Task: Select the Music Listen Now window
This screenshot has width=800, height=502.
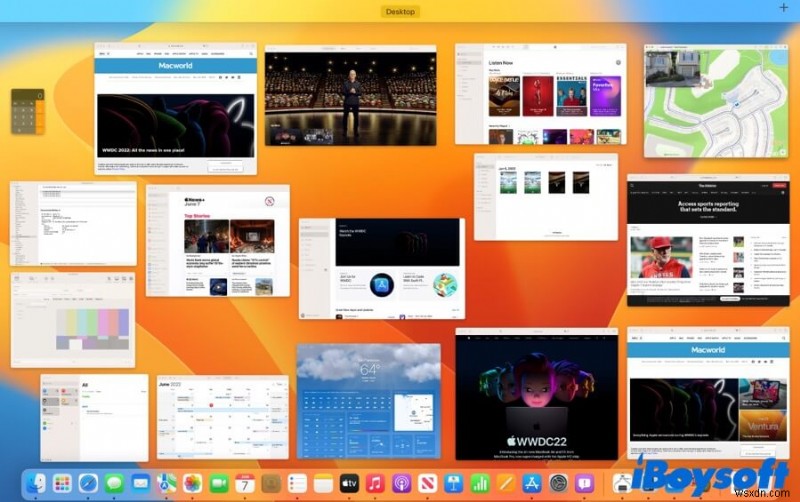Action: click(541, 94)
